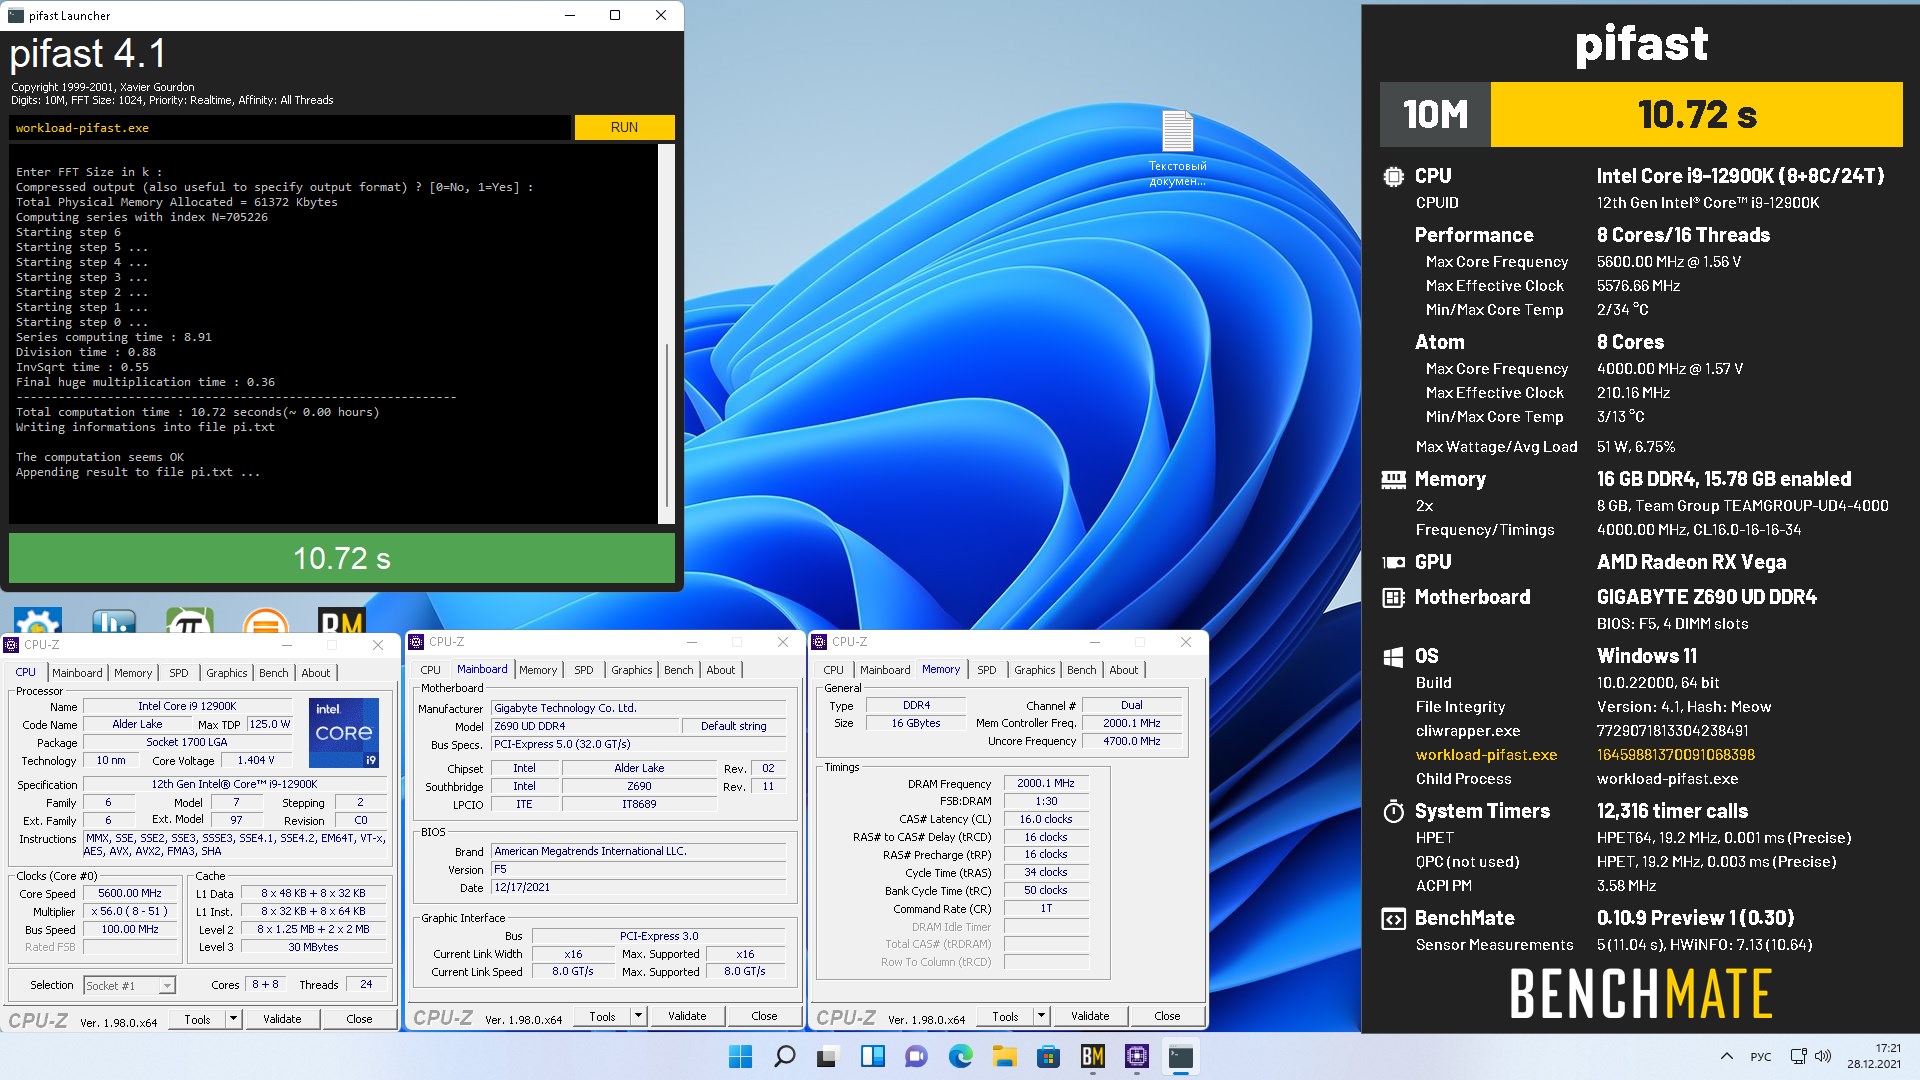Click the CPU-Z icon in the CPU tab window title bar
This screenshot has width=1920, height=1080.
pos(12,645)
